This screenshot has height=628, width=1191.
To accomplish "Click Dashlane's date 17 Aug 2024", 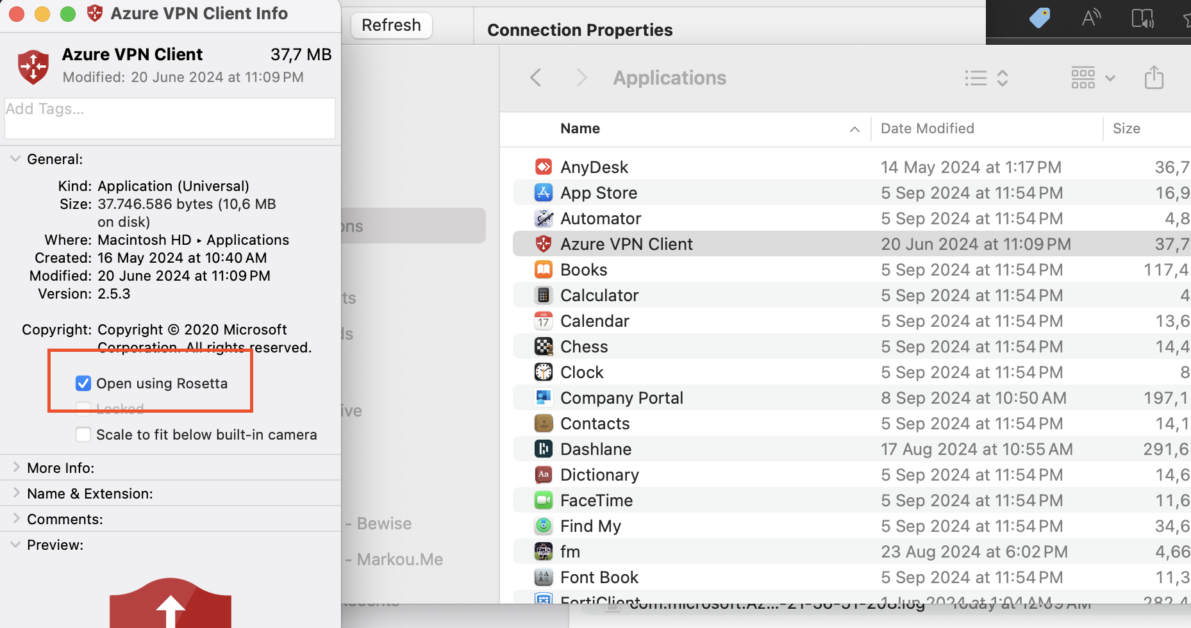I will coord(977,450).
